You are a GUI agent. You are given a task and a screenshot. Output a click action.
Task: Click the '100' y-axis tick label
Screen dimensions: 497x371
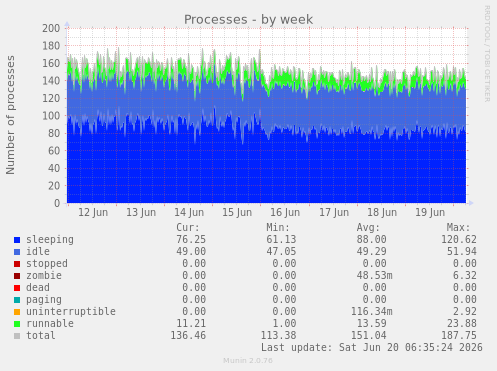(x=51, y=116)
